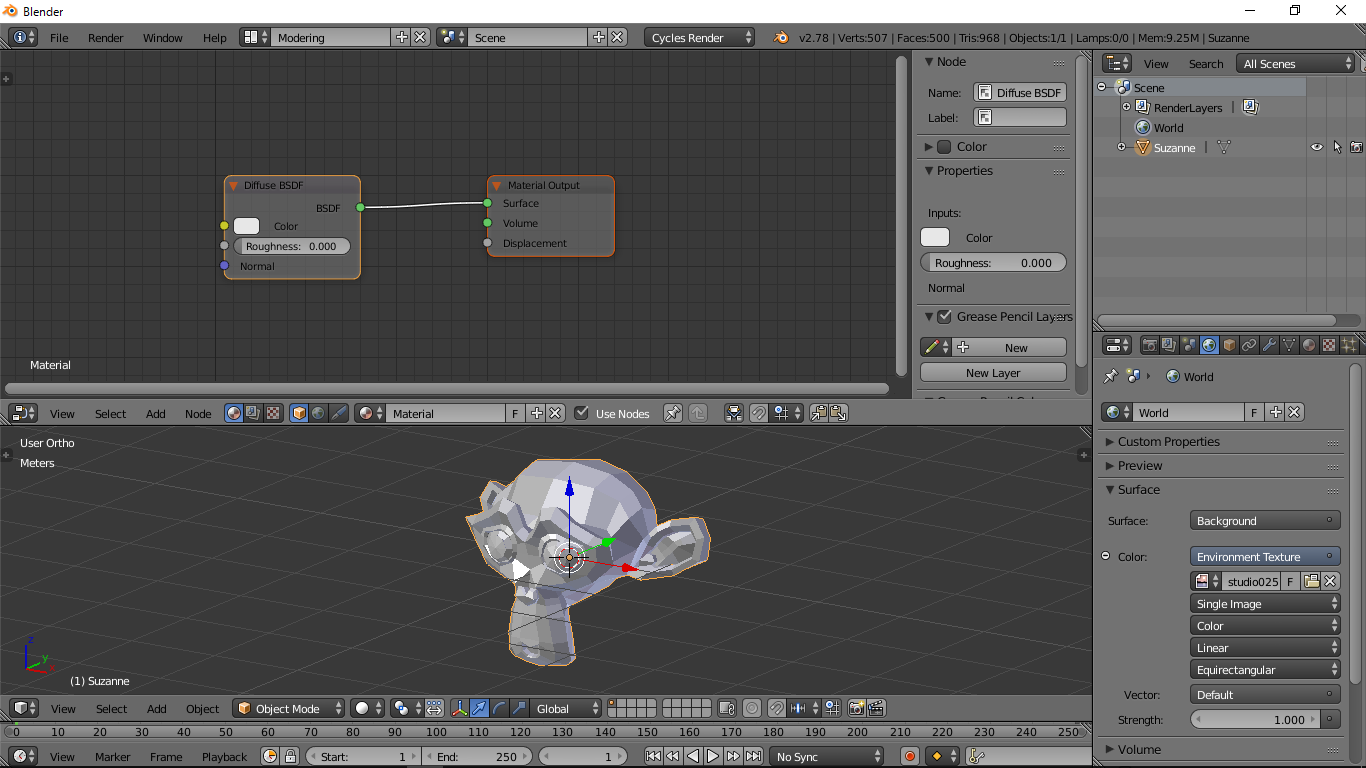The height and width of the screenshot is (768, 1366).
Task: Open the timeline Playback menu
Action: coord(224,757)
